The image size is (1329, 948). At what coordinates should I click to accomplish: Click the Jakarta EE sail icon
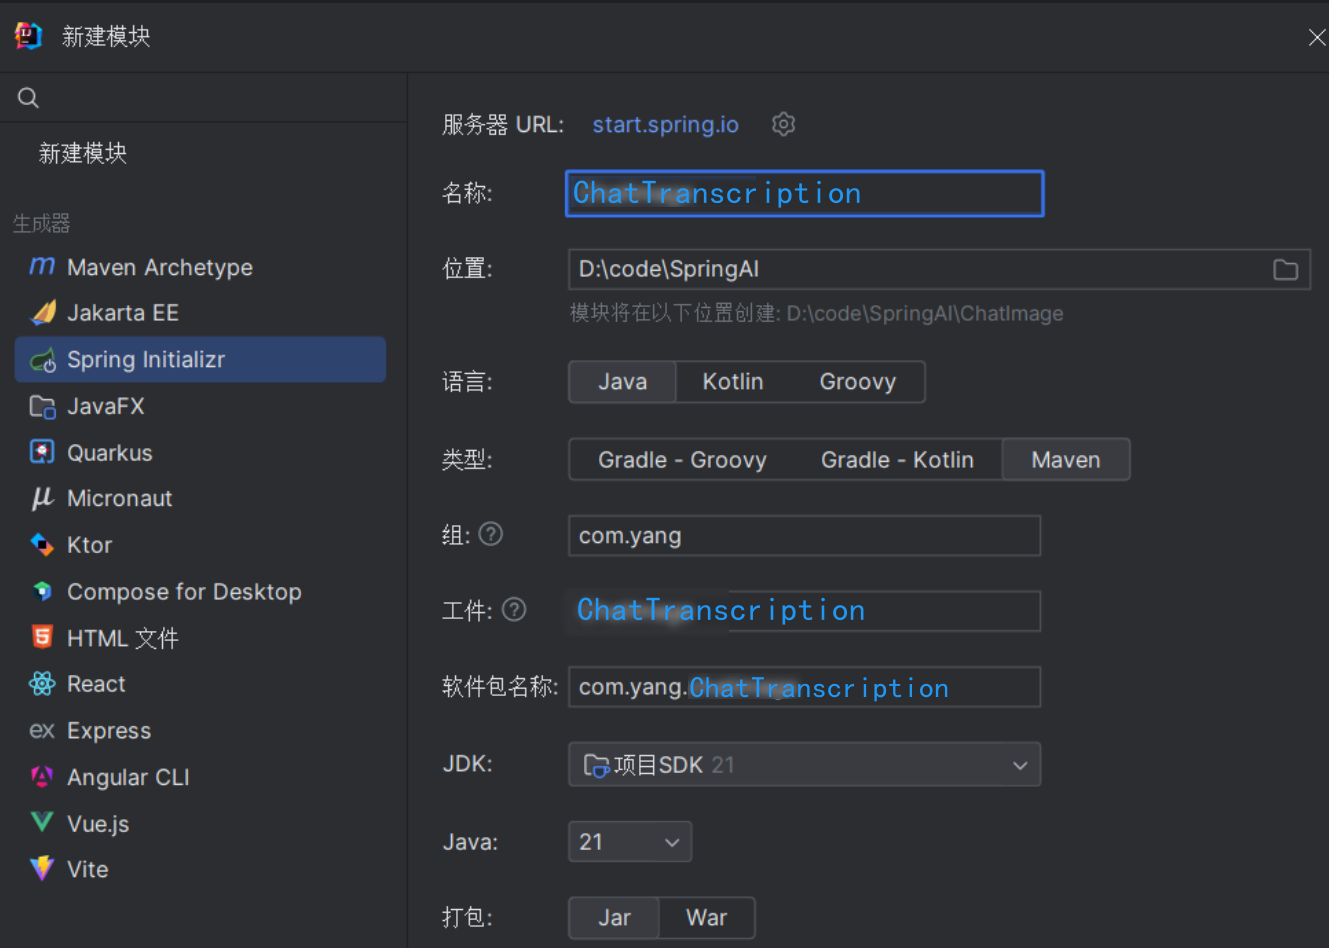pyautogui.click(x=43, y=313)
